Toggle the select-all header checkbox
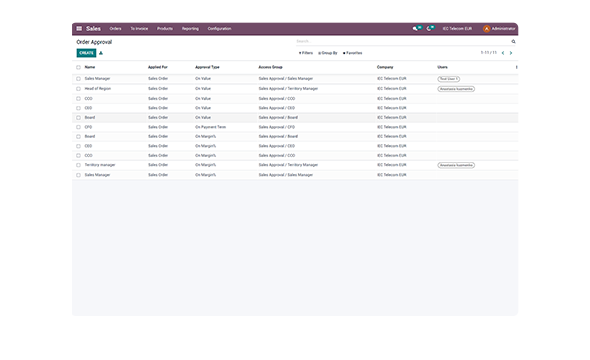Image resolution: width=590 pixels, height=360 pixels. click(x=78, y=67)
